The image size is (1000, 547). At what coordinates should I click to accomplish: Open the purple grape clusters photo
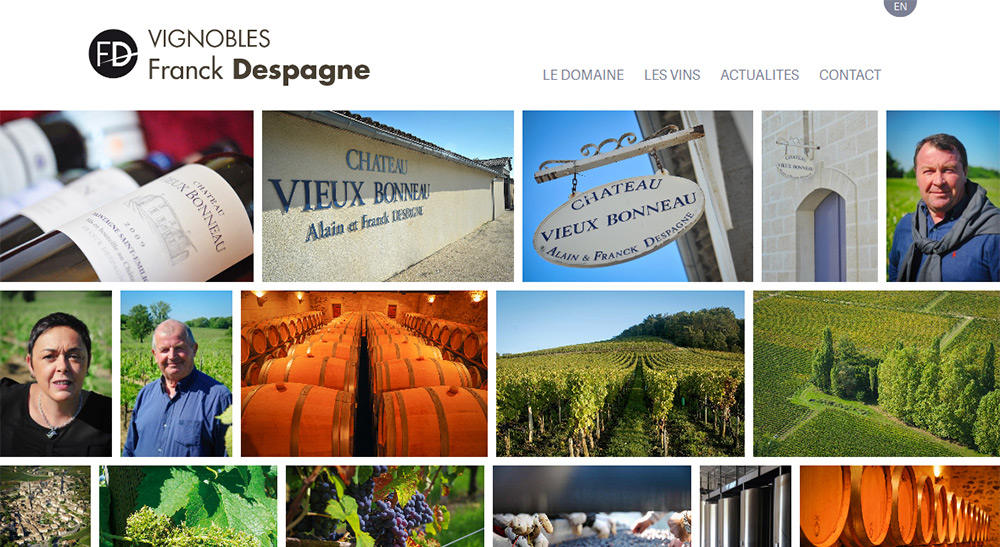click(385, 506)
